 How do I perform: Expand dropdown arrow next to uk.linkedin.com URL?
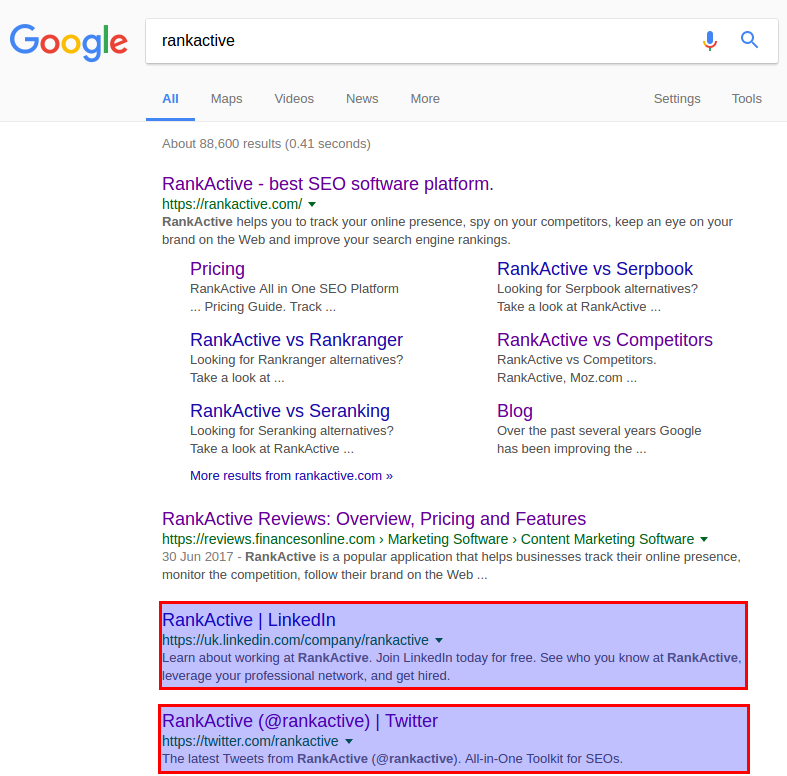click(x=439, y=640)
